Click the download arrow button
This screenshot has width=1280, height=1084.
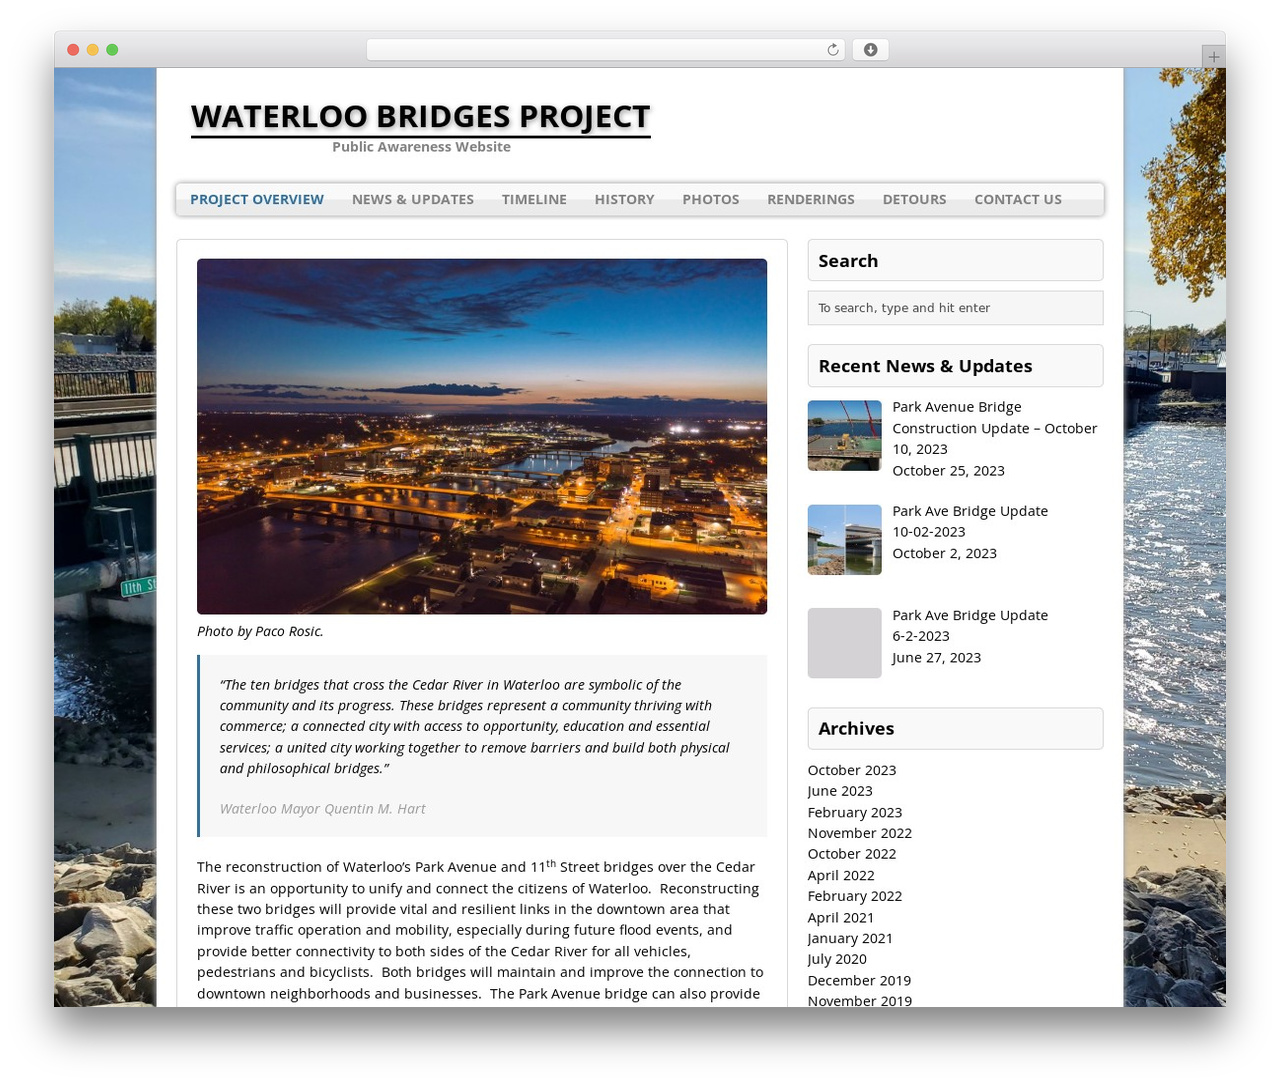[x=870, y=50]
